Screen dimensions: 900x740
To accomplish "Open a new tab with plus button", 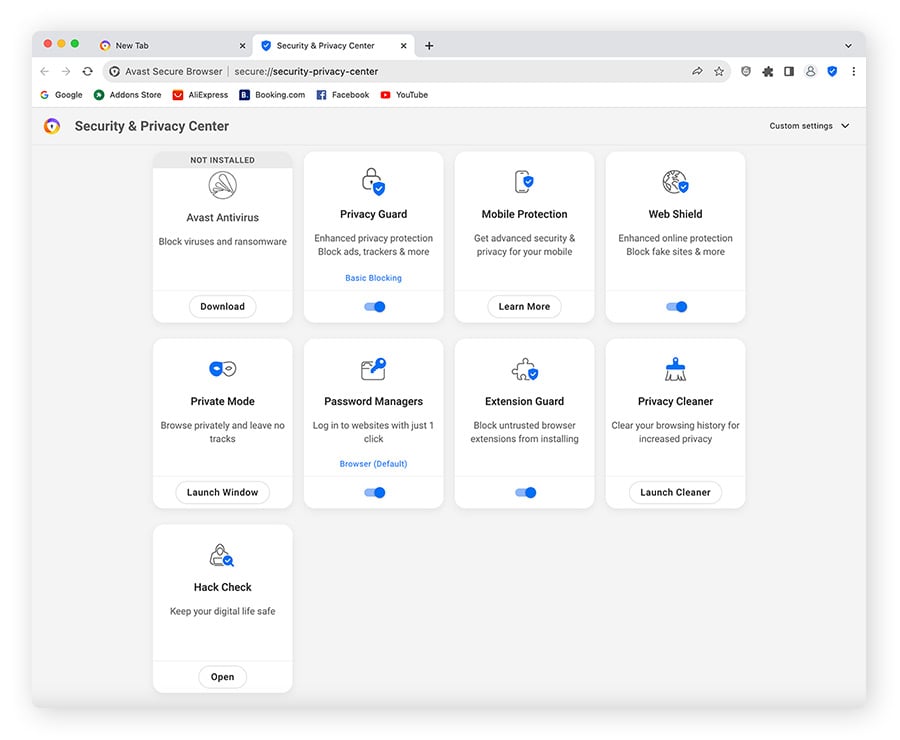I will point(429,45).
